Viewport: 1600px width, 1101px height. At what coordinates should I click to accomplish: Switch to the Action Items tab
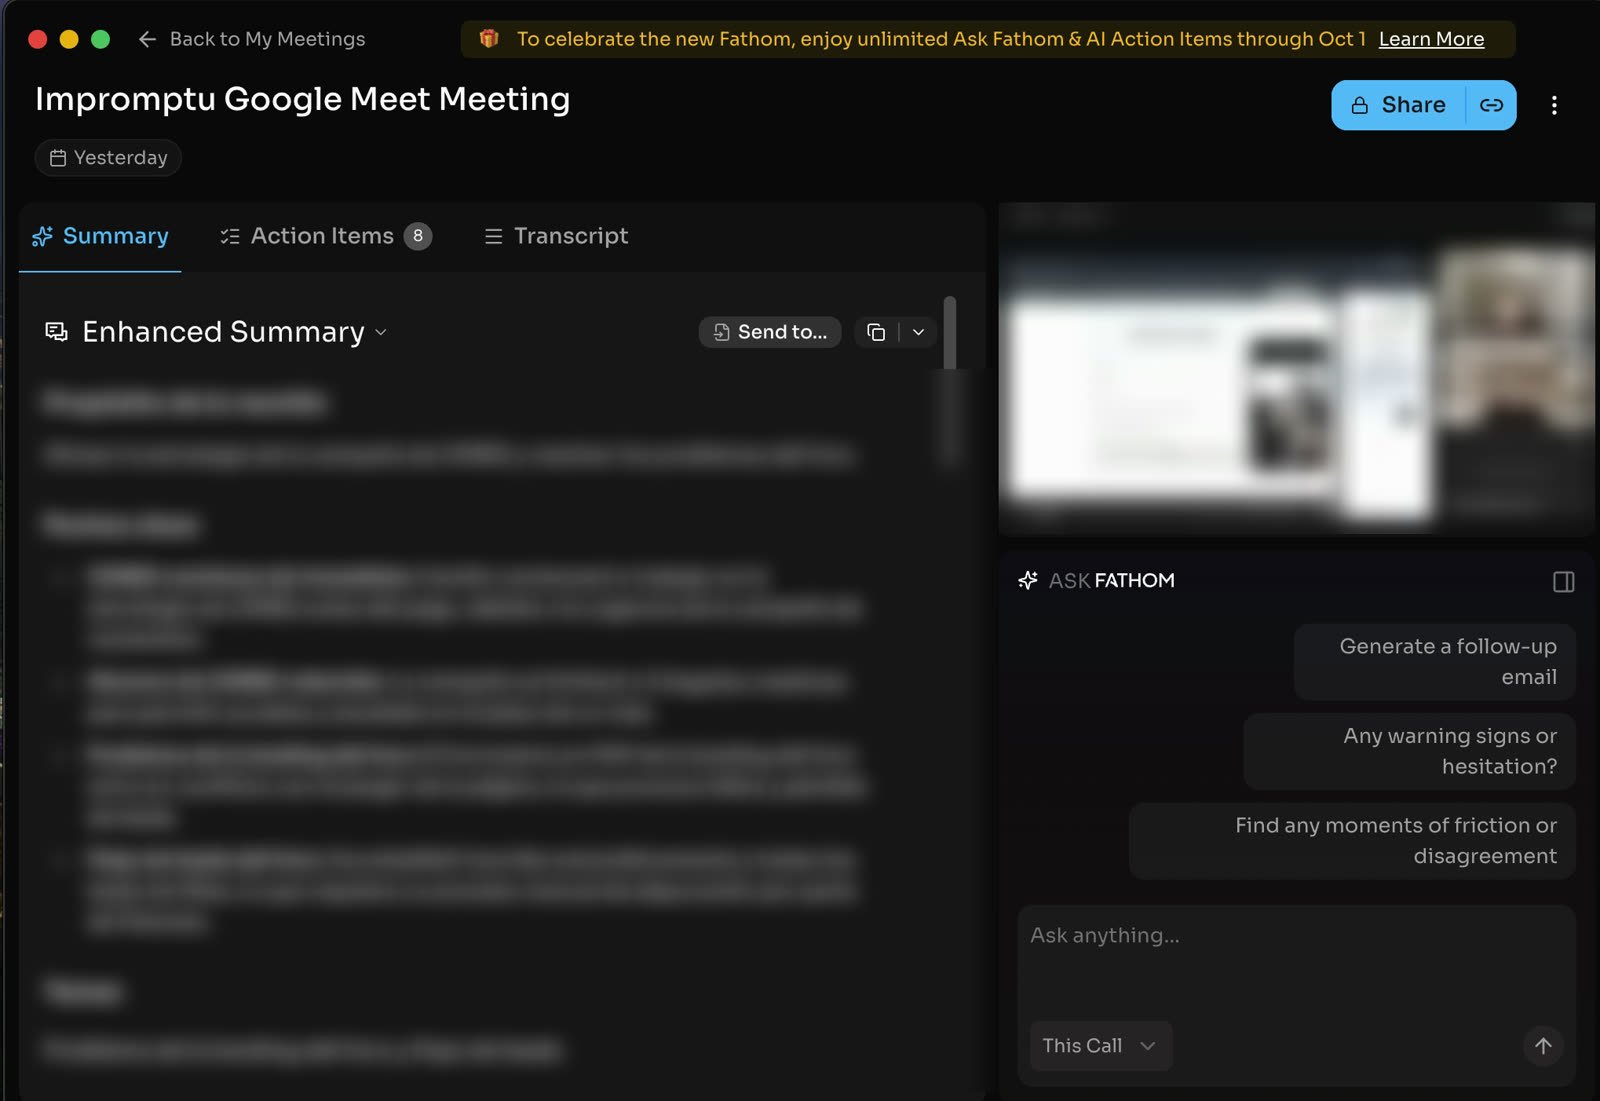click(x=325, y=236)
